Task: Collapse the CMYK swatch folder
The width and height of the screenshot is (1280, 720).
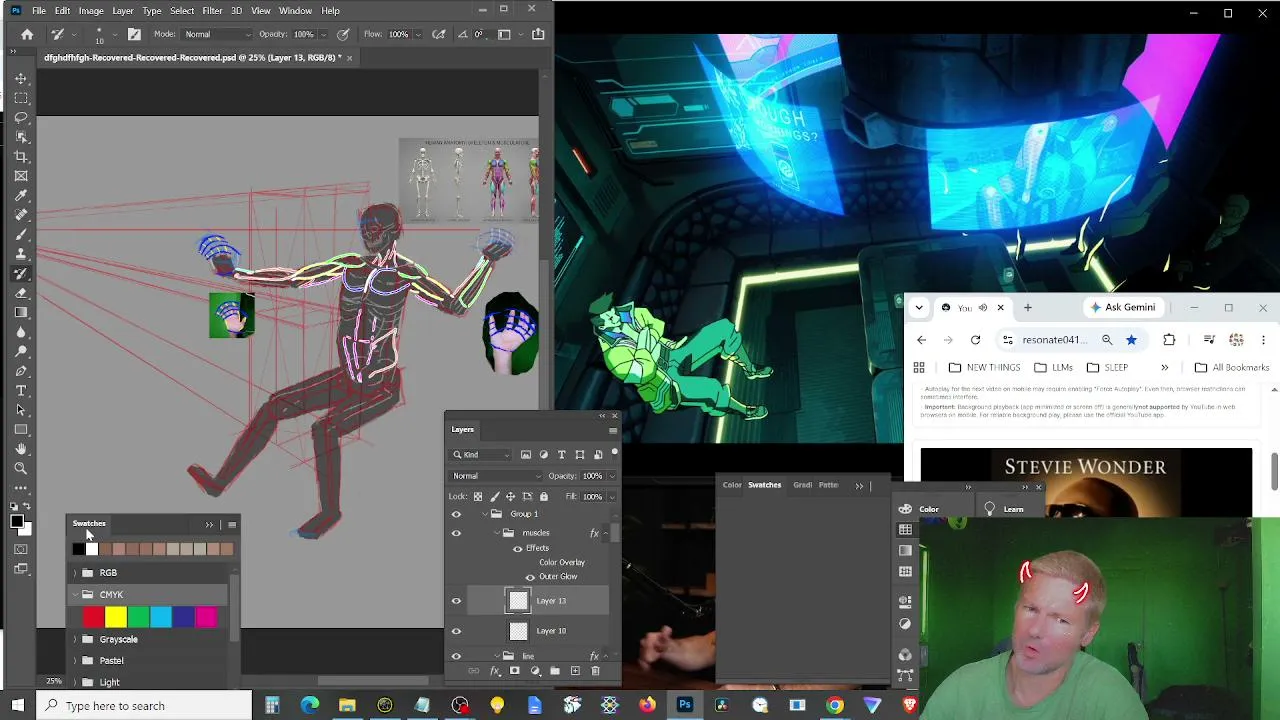Action: (75, 595)
